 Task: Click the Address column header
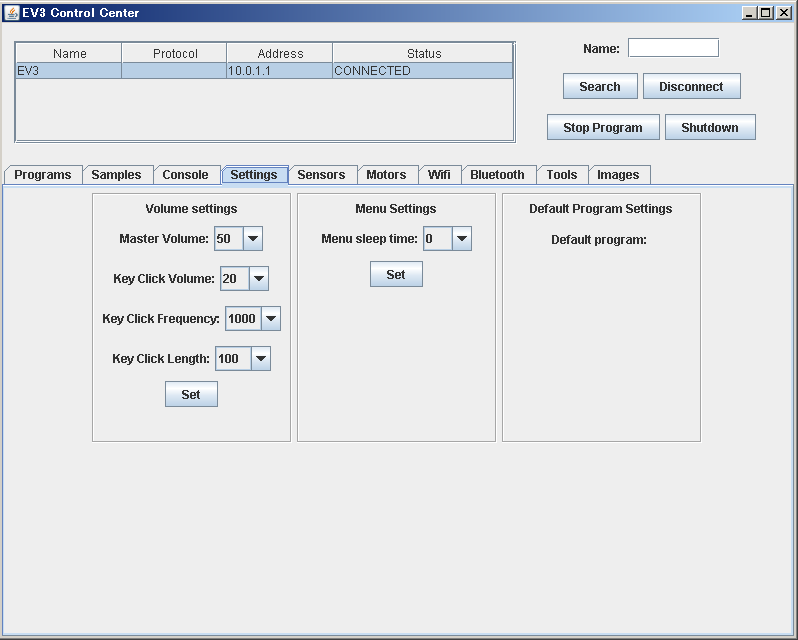point(280,53)
